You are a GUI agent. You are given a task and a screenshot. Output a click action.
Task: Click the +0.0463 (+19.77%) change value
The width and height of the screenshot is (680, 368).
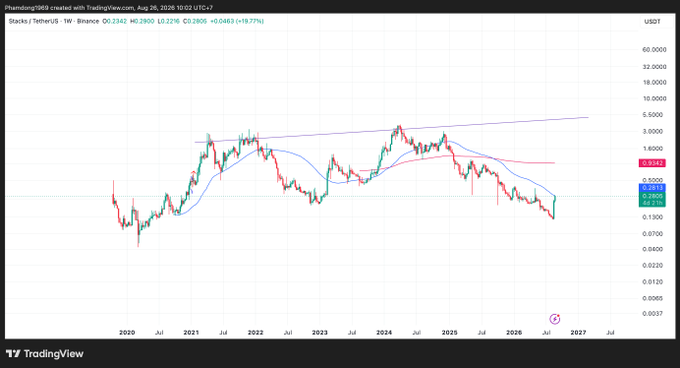click(237, 21)
